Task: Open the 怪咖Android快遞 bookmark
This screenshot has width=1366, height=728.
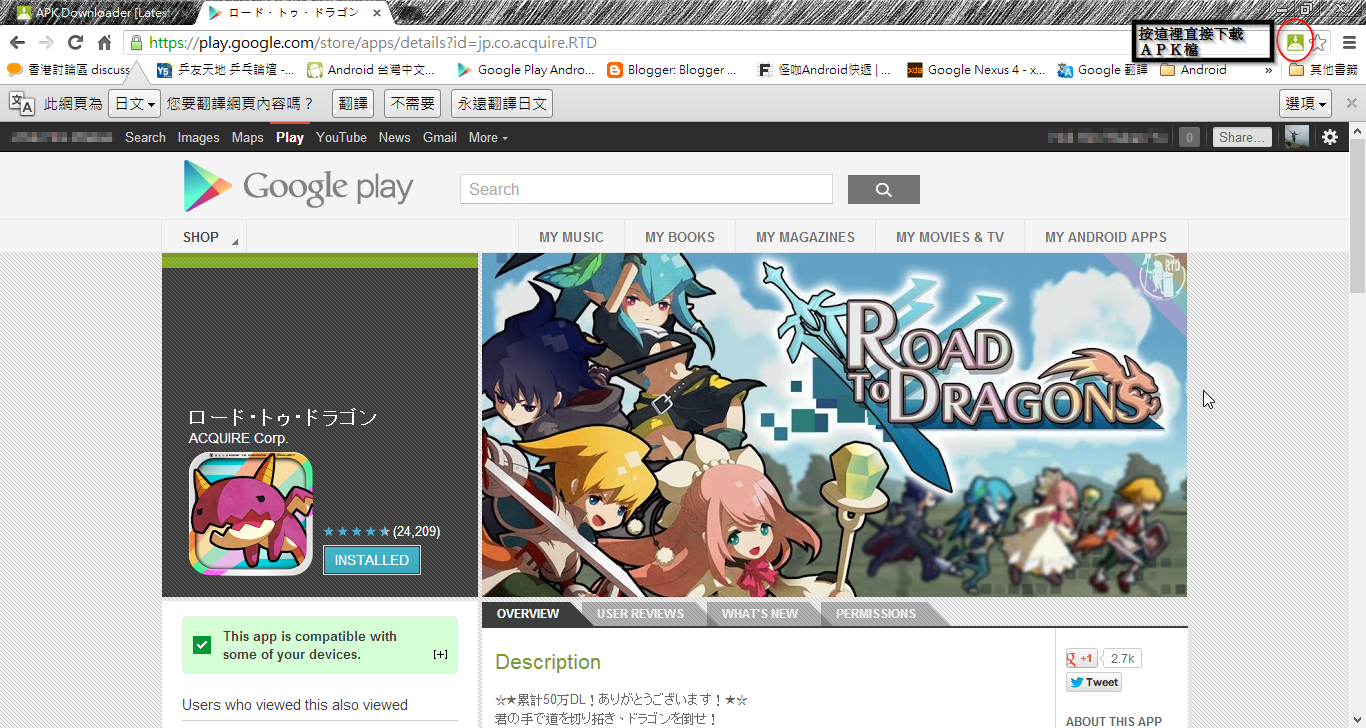Action: click(824, 70)
